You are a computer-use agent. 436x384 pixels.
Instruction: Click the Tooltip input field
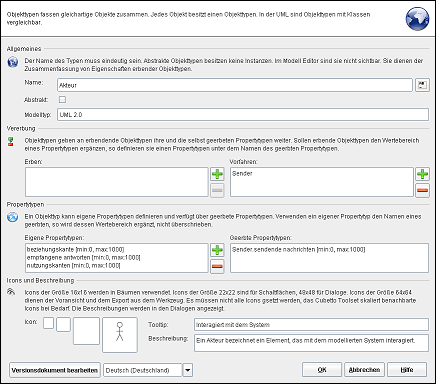[311, 325]
